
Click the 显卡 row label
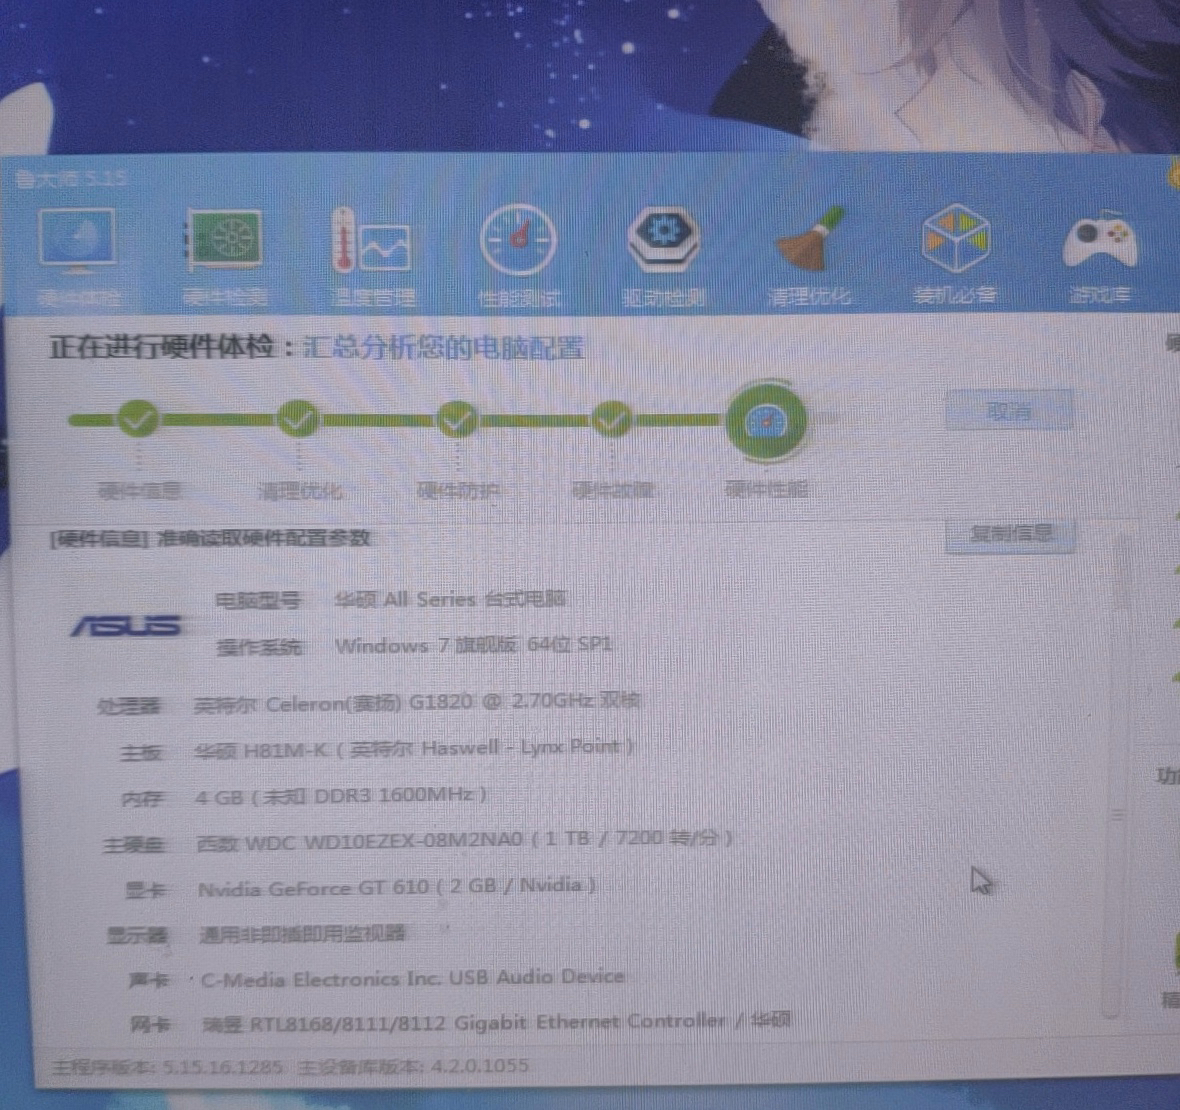coord(144,890)
